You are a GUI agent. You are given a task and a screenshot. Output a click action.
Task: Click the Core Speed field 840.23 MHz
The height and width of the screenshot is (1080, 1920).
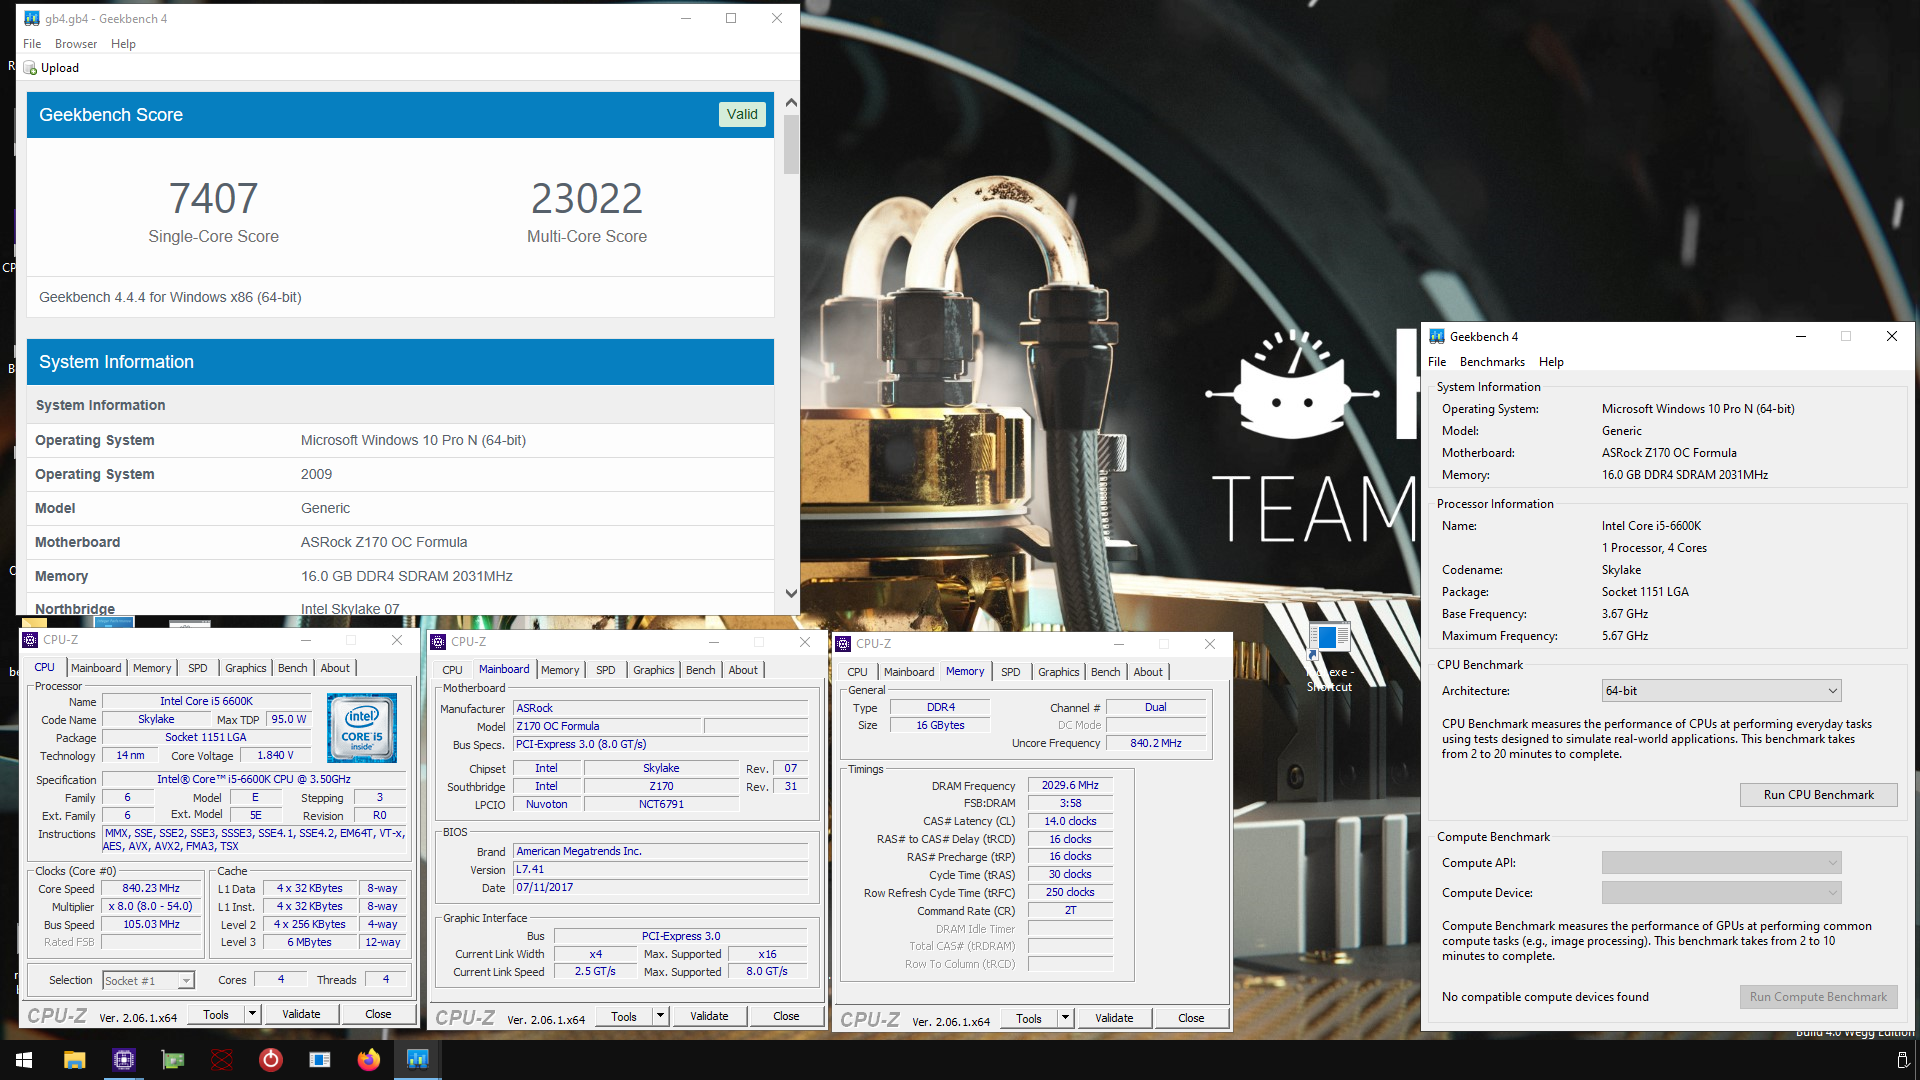151,888
